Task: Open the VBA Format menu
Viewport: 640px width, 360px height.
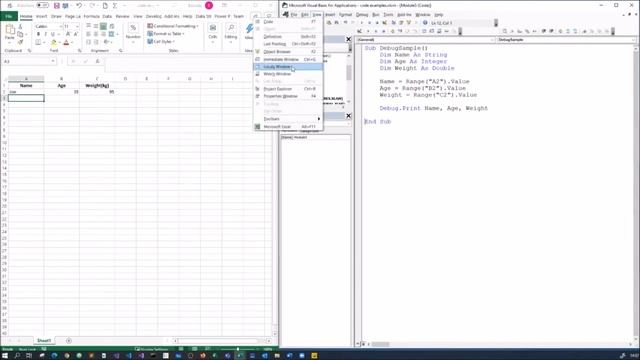Action: [345, 15]
